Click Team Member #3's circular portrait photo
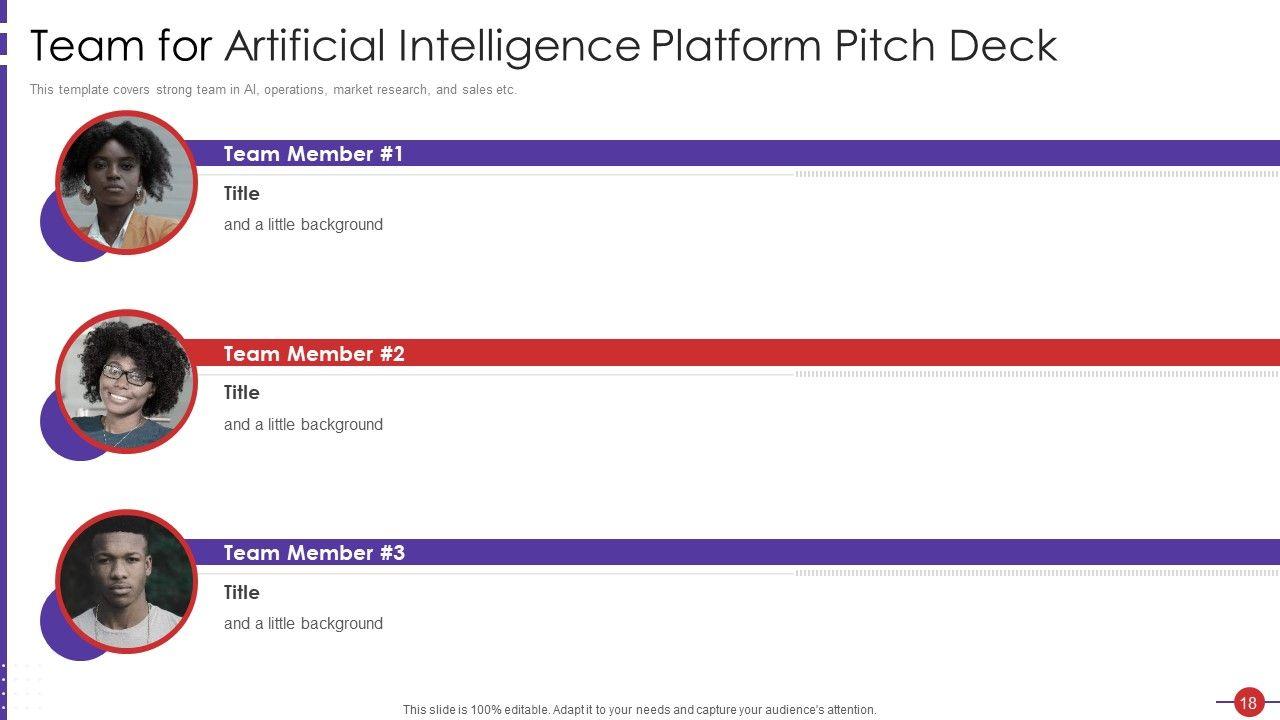Viewport: 1280px width, 720px height. click(x=126, y=581)
